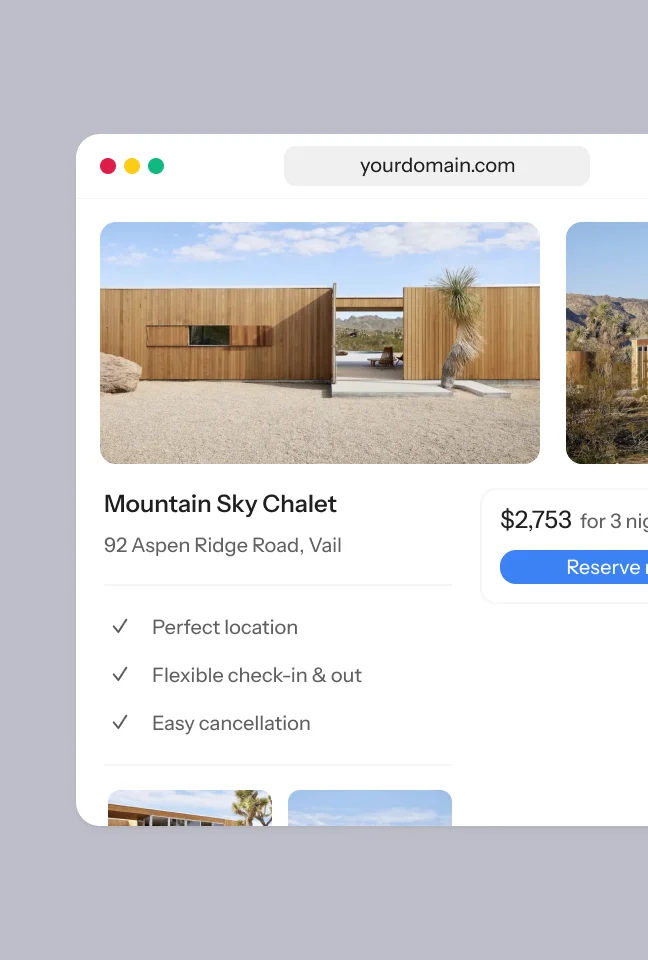Select the yourdomain.com address bar

pos(437,166)
